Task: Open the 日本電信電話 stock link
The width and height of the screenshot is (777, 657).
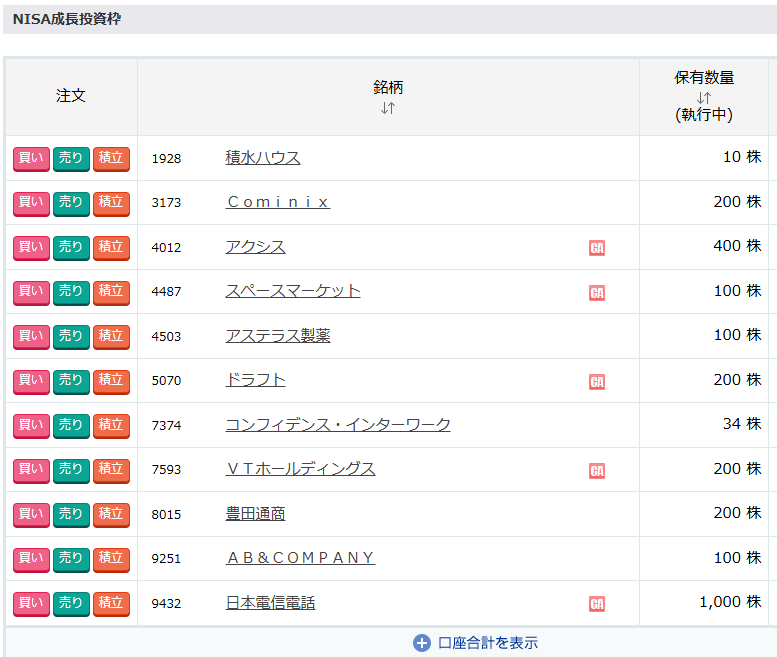Action: pos(270,603)
